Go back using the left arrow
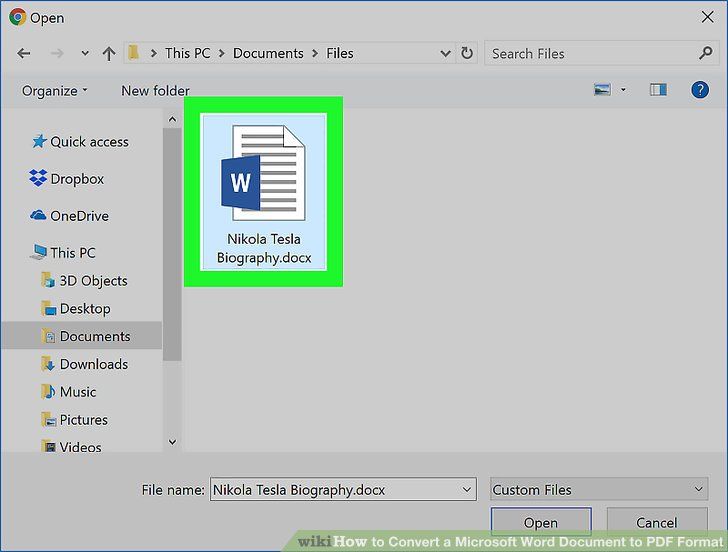Image resolution: width=728 pixels, height=552 pixels. click(x=24, y=53)
